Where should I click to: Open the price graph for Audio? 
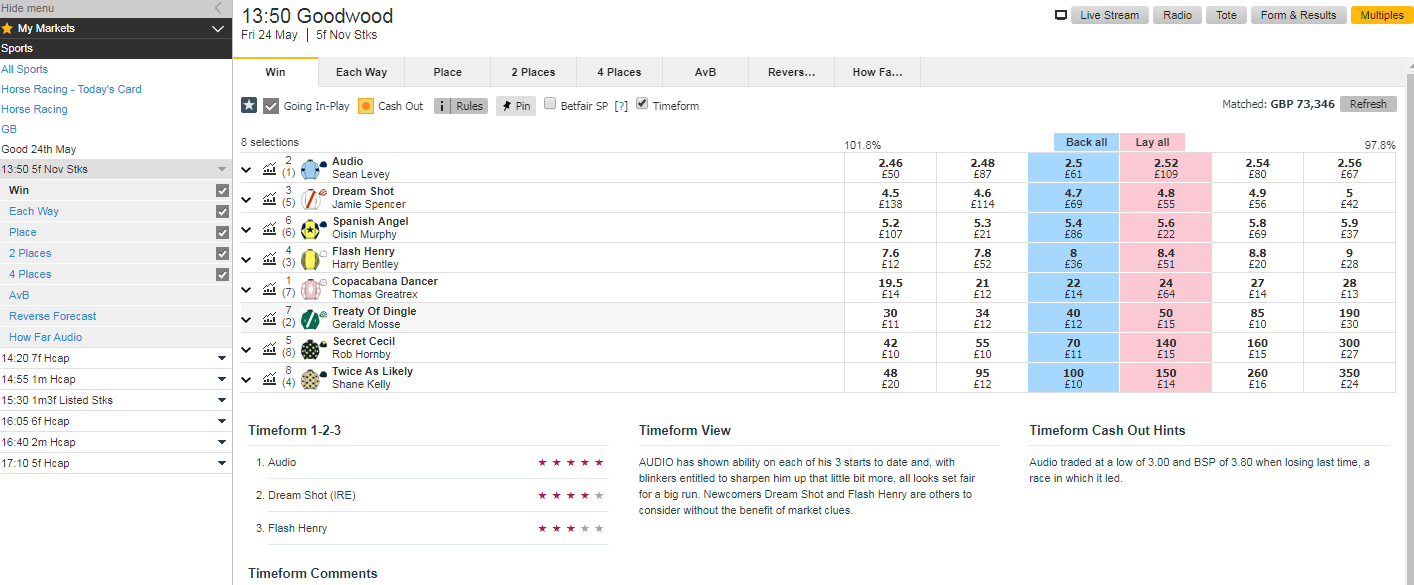tap(269, 169)
